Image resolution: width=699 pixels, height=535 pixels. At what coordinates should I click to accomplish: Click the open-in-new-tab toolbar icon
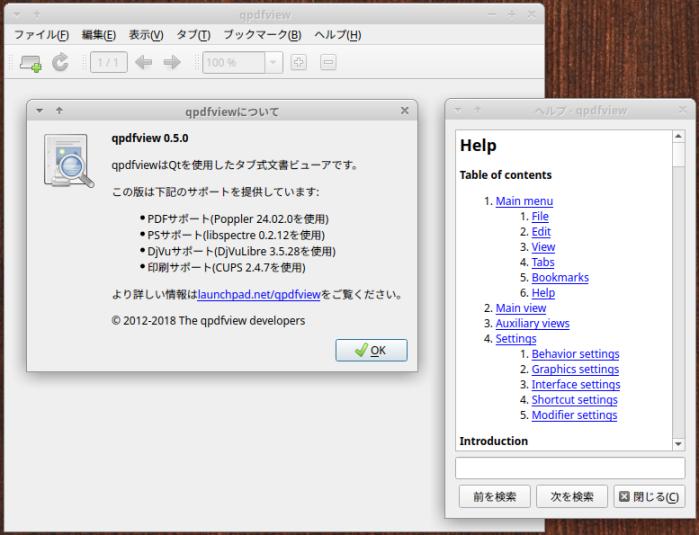point(30,63)
